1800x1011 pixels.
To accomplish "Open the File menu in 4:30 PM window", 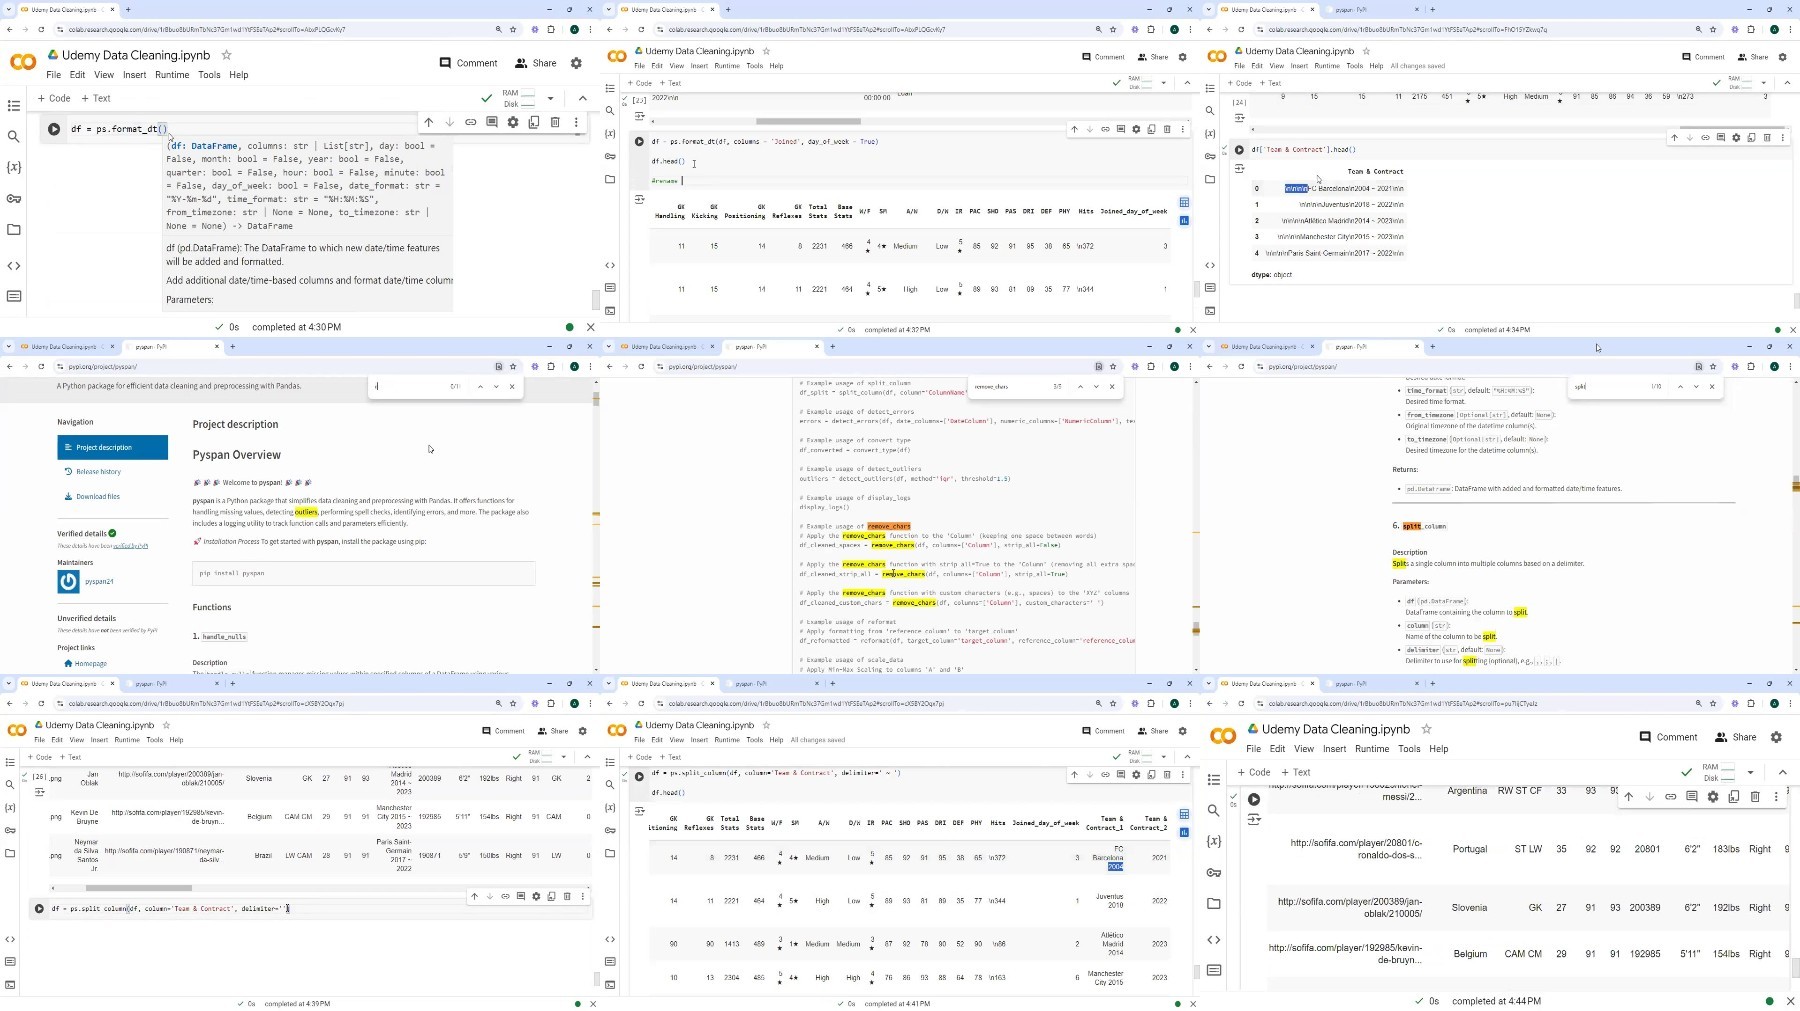I will click(54, 75).
